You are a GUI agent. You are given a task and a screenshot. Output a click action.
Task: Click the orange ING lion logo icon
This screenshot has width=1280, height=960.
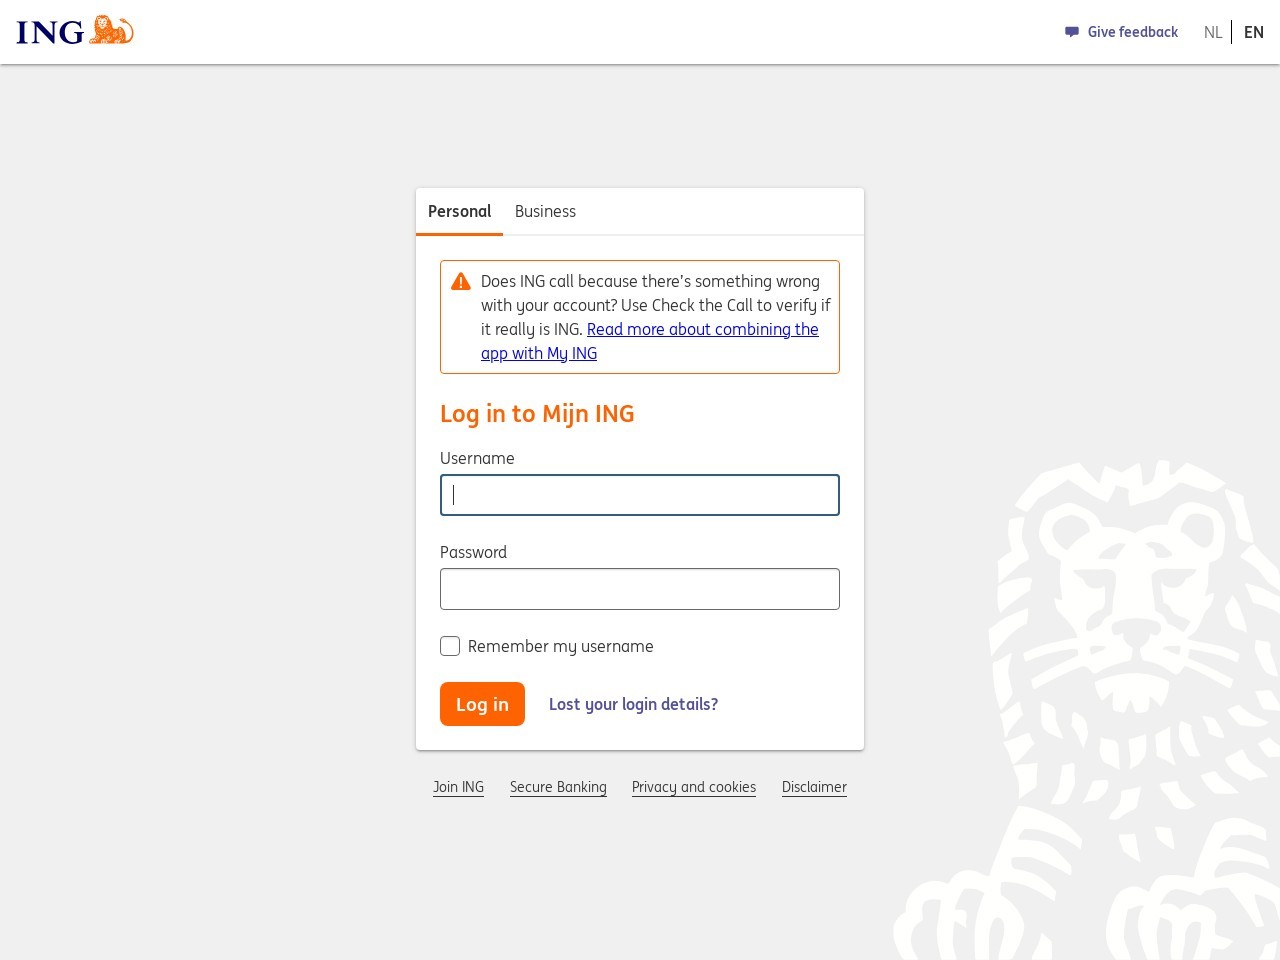click(111, 30)
